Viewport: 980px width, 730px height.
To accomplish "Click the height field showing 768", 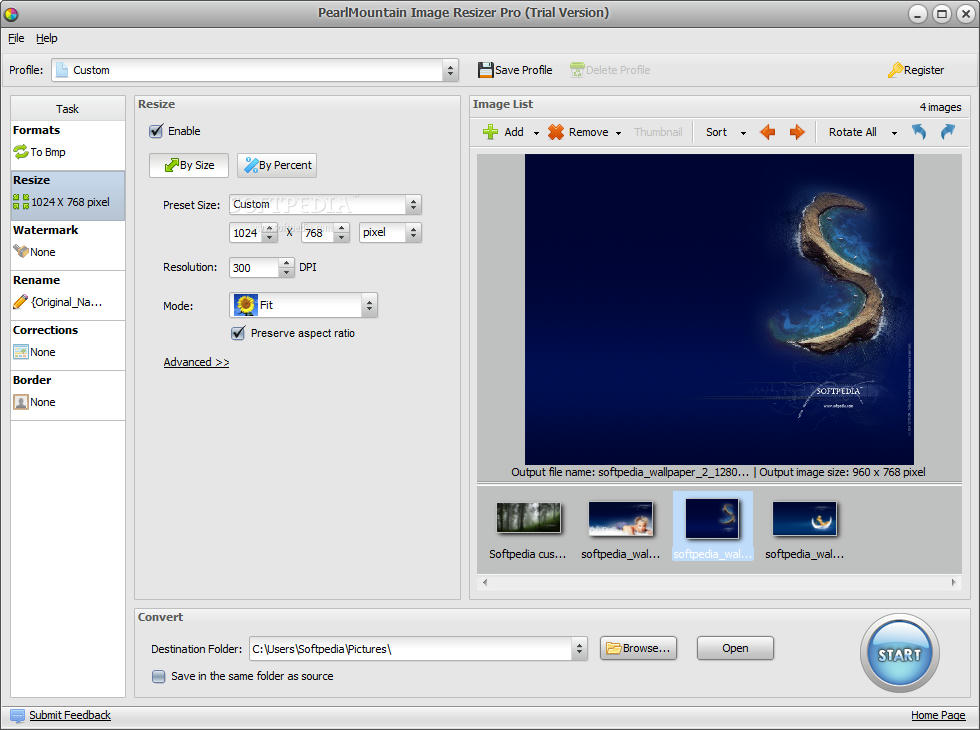I will [318, 232].
